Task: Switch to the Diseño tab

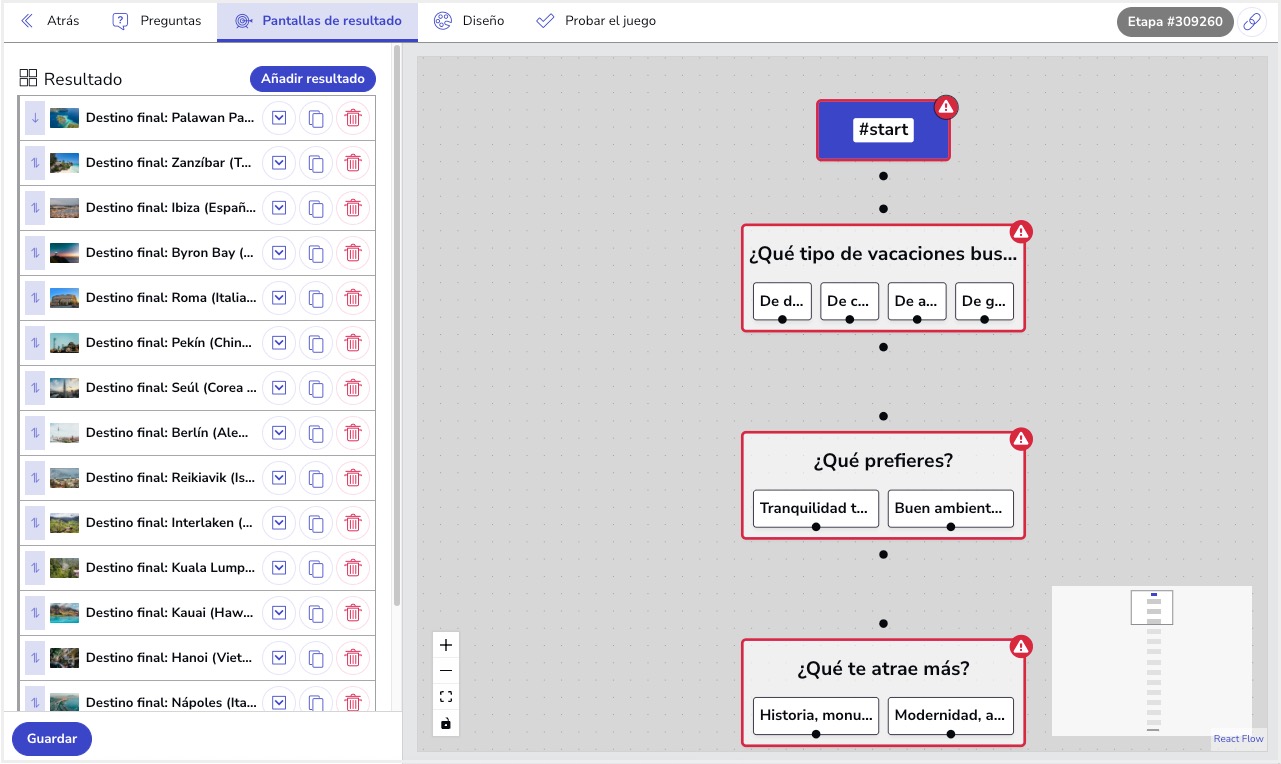Action: click(x=468, y=20)
